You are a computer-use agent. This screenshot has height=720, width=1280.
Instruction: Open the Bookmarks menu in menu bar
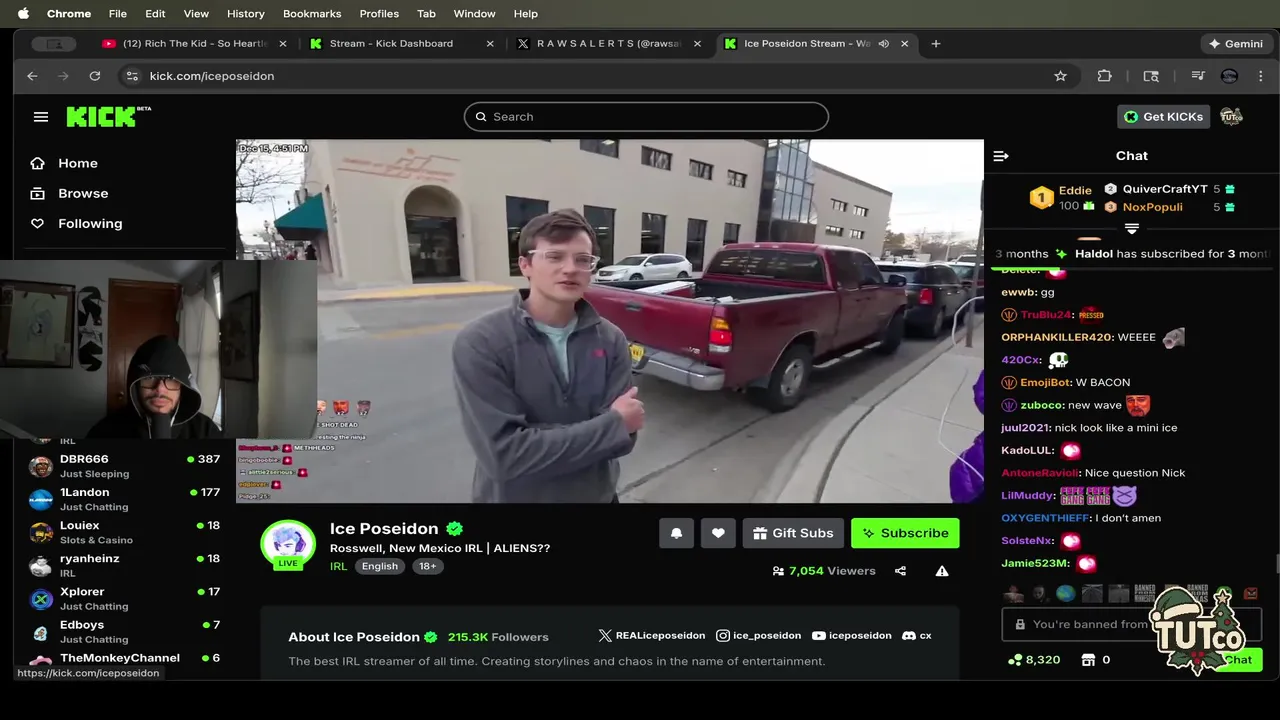[x=312, y=14]
